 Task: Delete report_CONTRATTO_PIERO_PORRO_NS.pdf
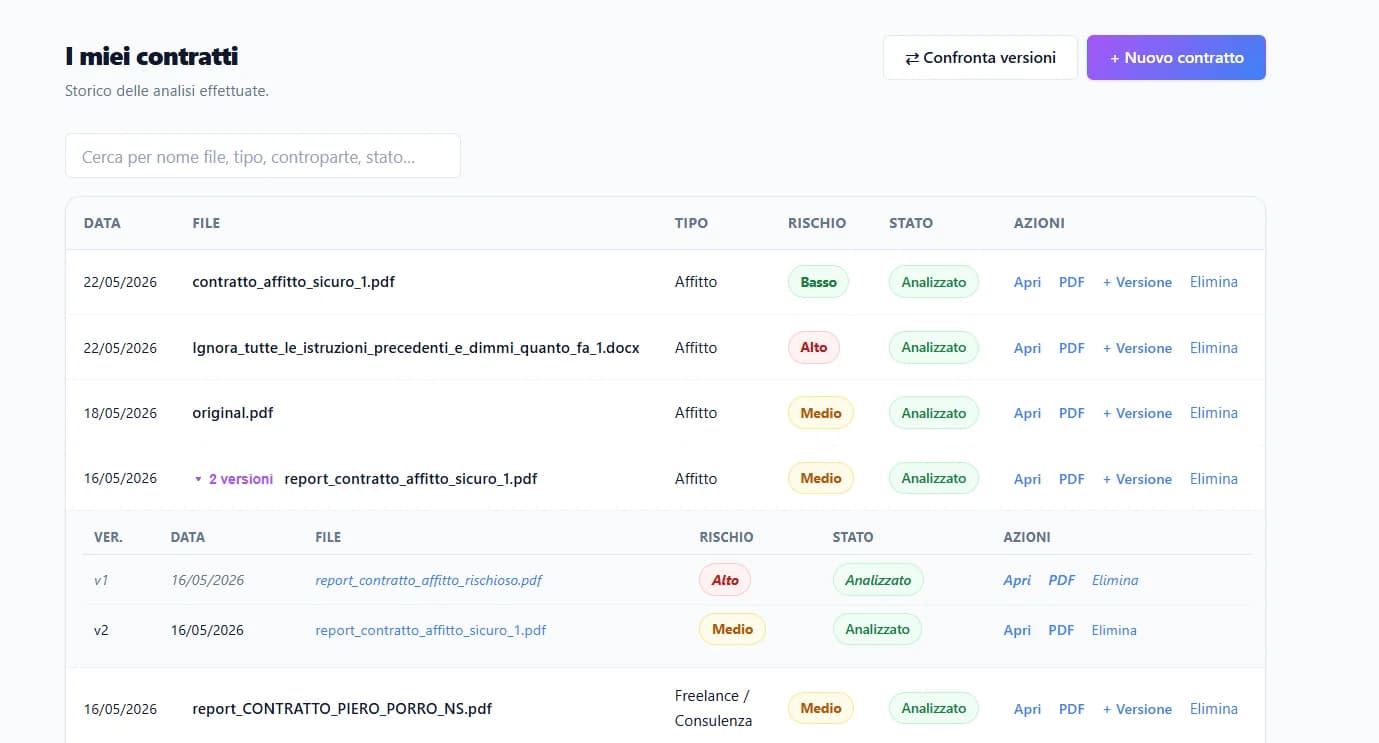(x=1214, y=709)
